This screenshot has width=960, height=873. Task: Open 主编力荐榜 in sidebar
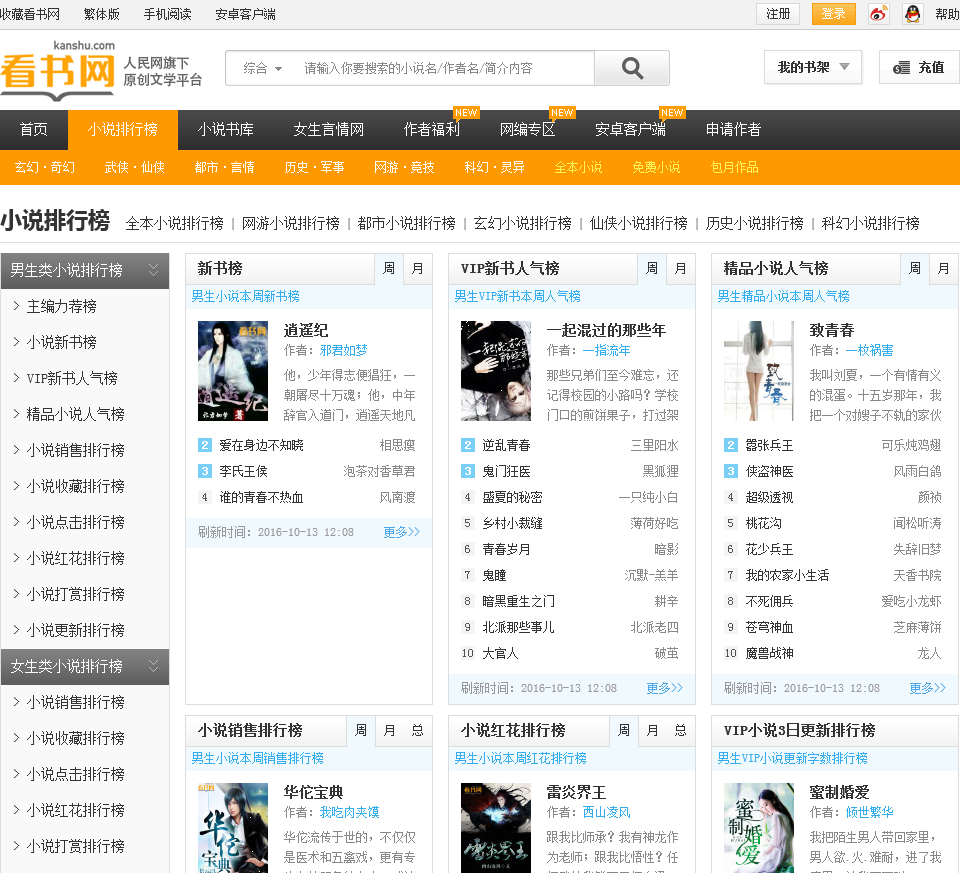(x=62, y=307)
